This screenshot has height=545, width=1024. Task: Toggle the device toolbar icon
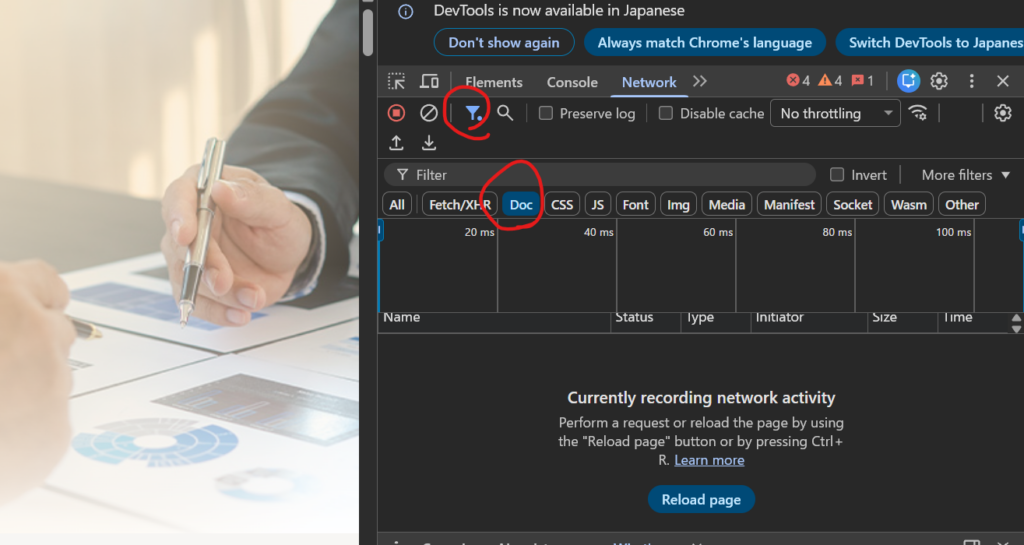click(x=429, y=82)
